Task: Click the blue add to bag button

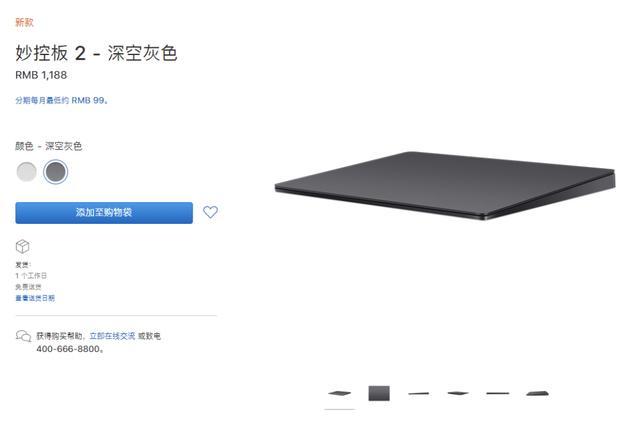Action: [x=104, y=213]
